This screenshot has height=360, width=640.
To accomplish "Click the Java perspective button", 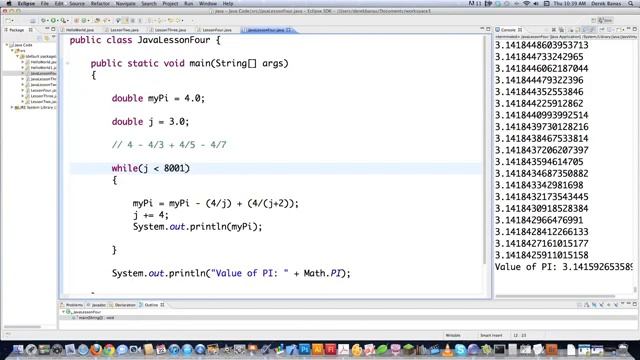I will [x=605, y=20].
